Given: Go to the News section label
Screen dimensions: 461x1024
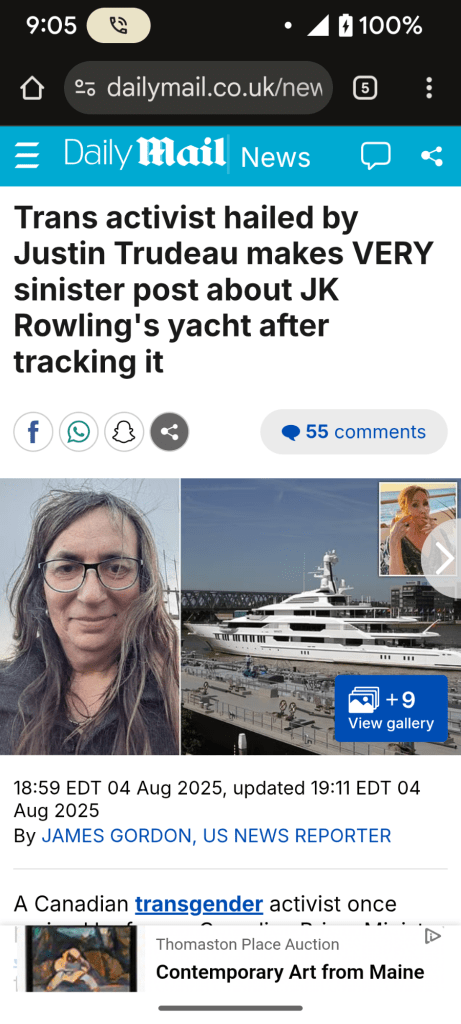Looking at the screenshot, I should click(x=276, y=157).
